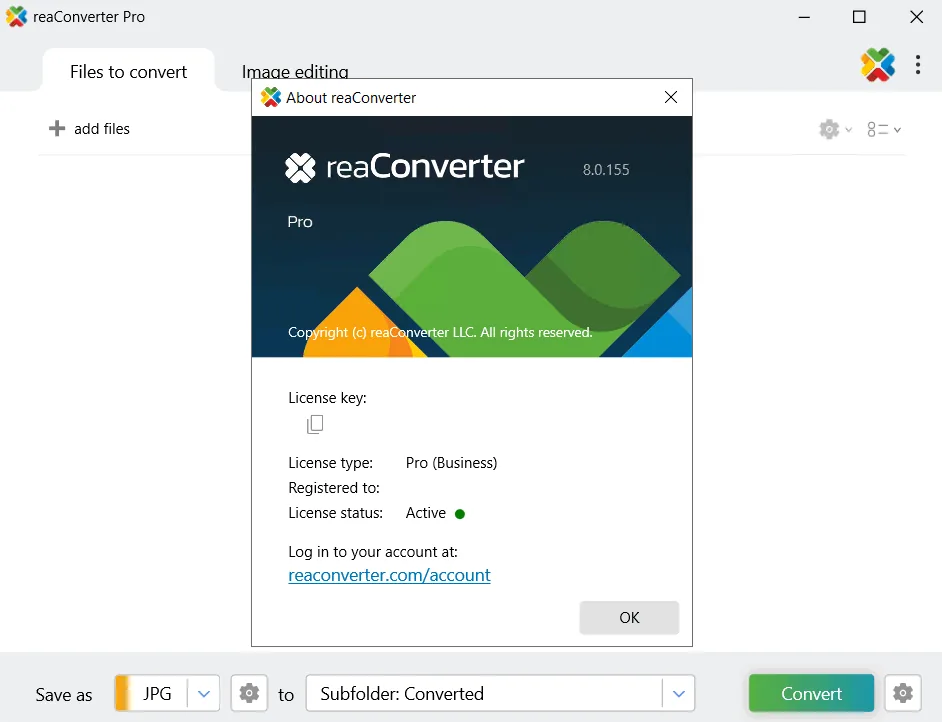This screenshot has width=942, height=722.
Task: Click the About dialog title icon
Action: click(x=271, y=97)
